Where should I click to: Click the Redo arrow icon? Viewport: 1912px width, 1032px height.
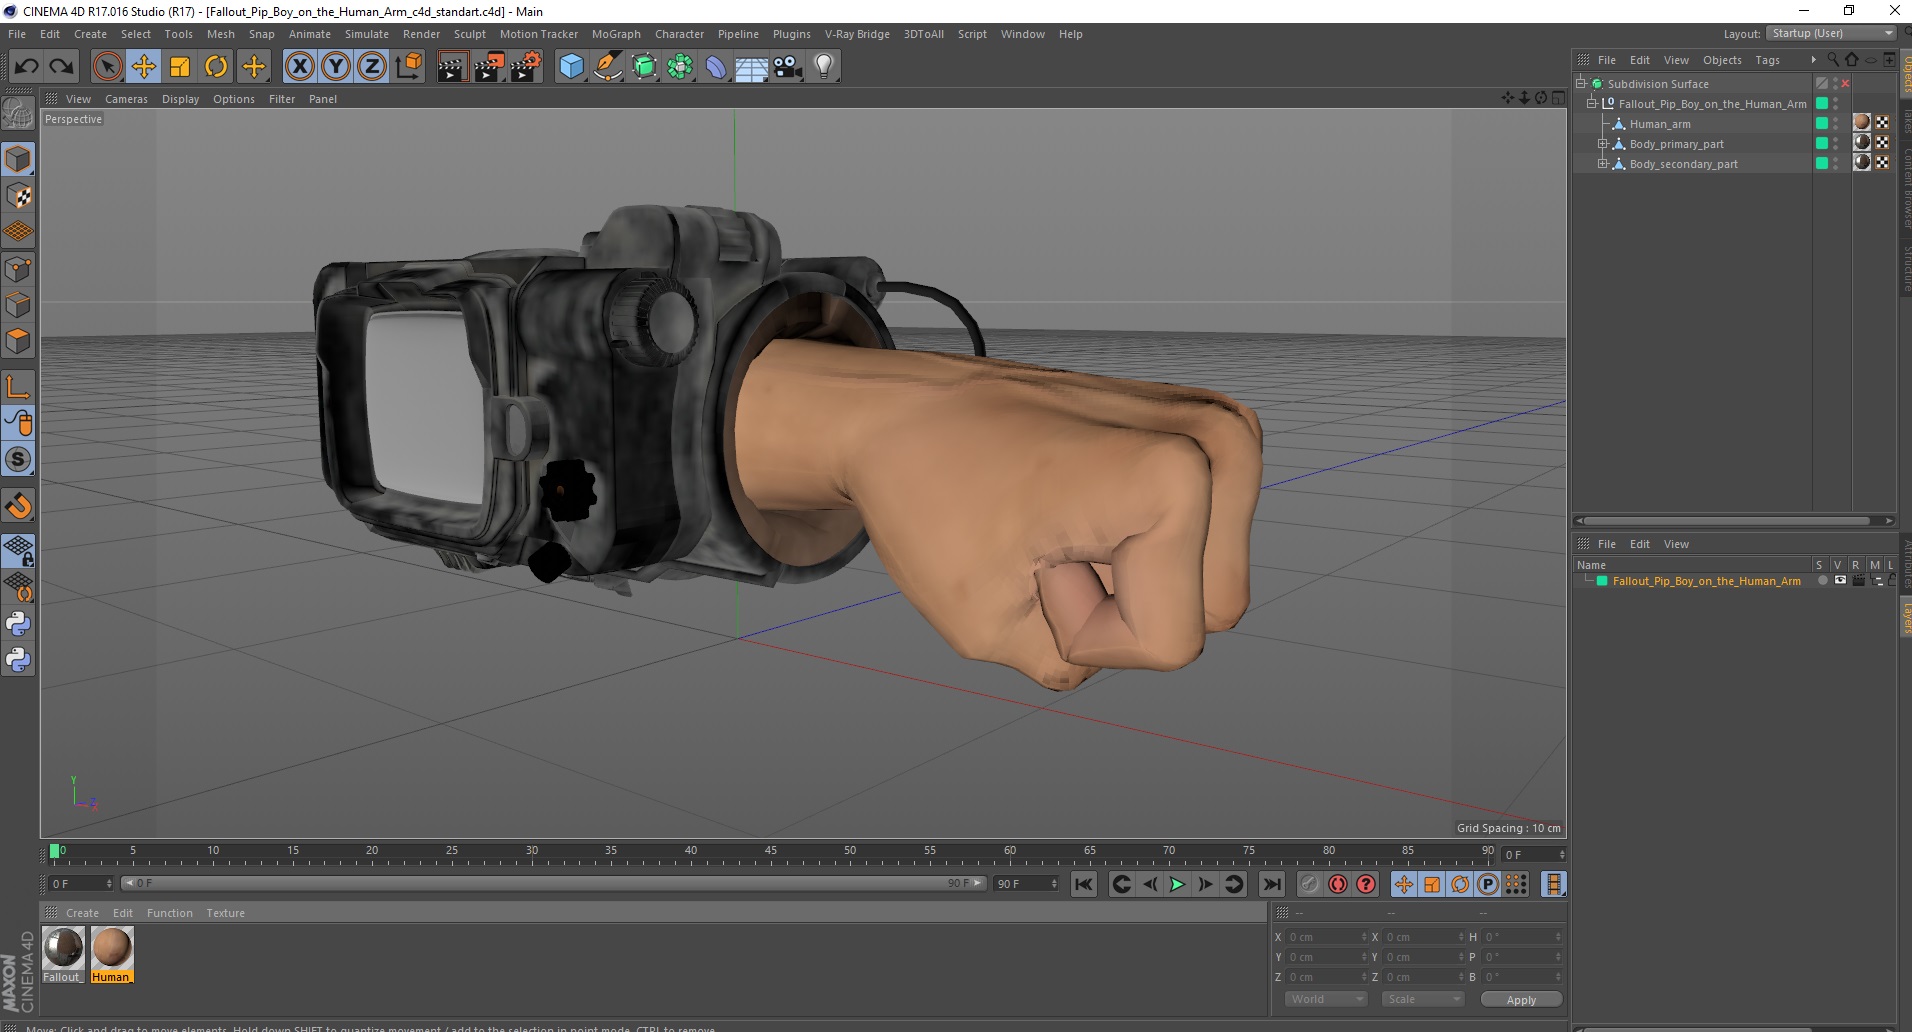[x=61, y=67]
